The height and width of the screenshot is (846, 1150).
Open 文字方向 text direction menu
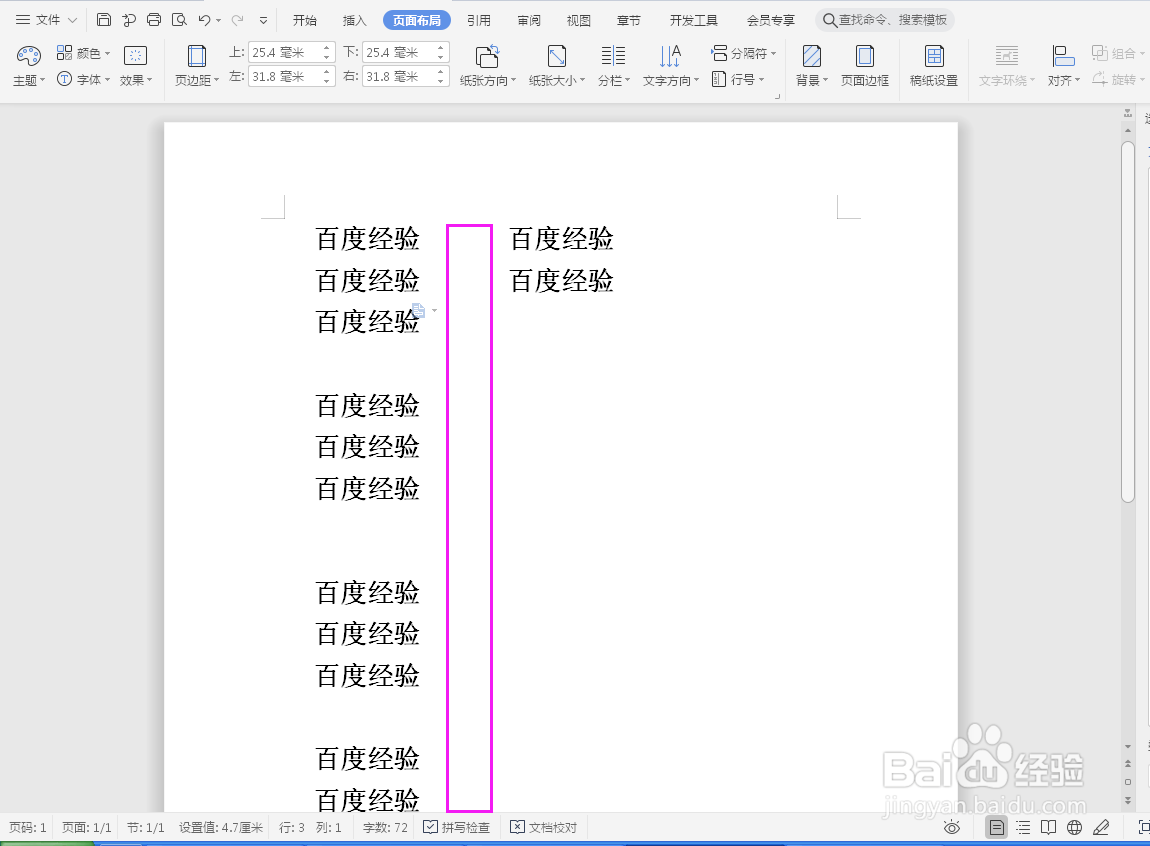tap(670, 65)
